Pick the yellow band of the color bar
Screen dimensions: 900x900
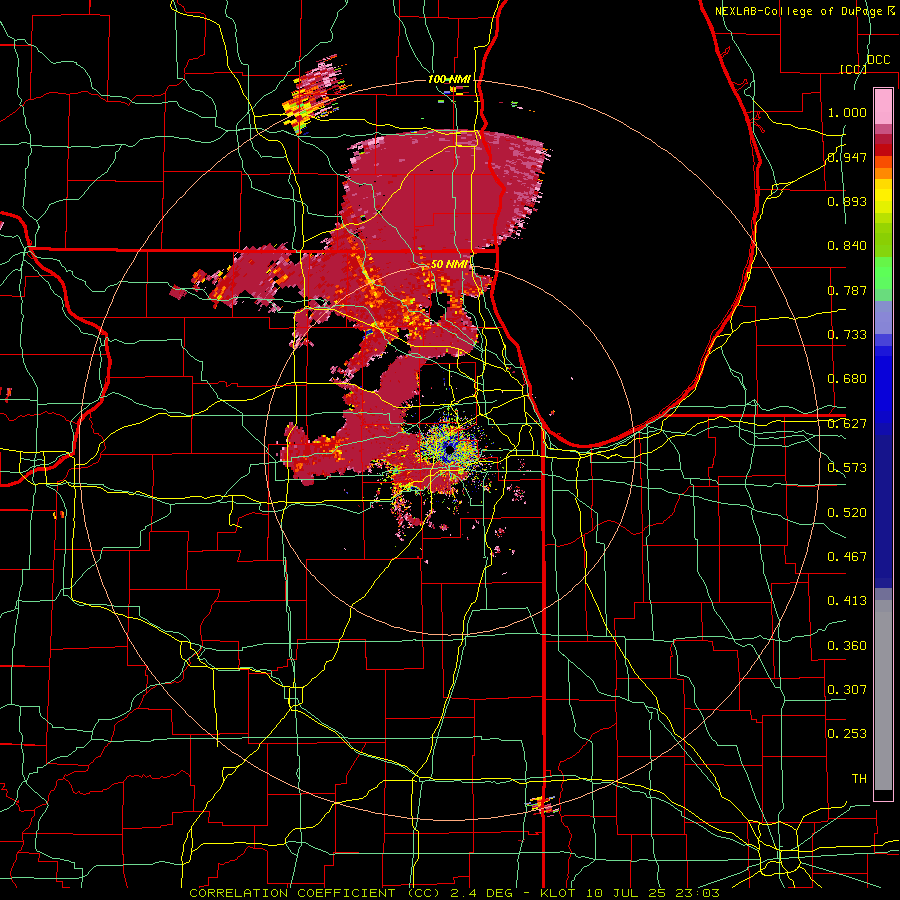(883, 197)
